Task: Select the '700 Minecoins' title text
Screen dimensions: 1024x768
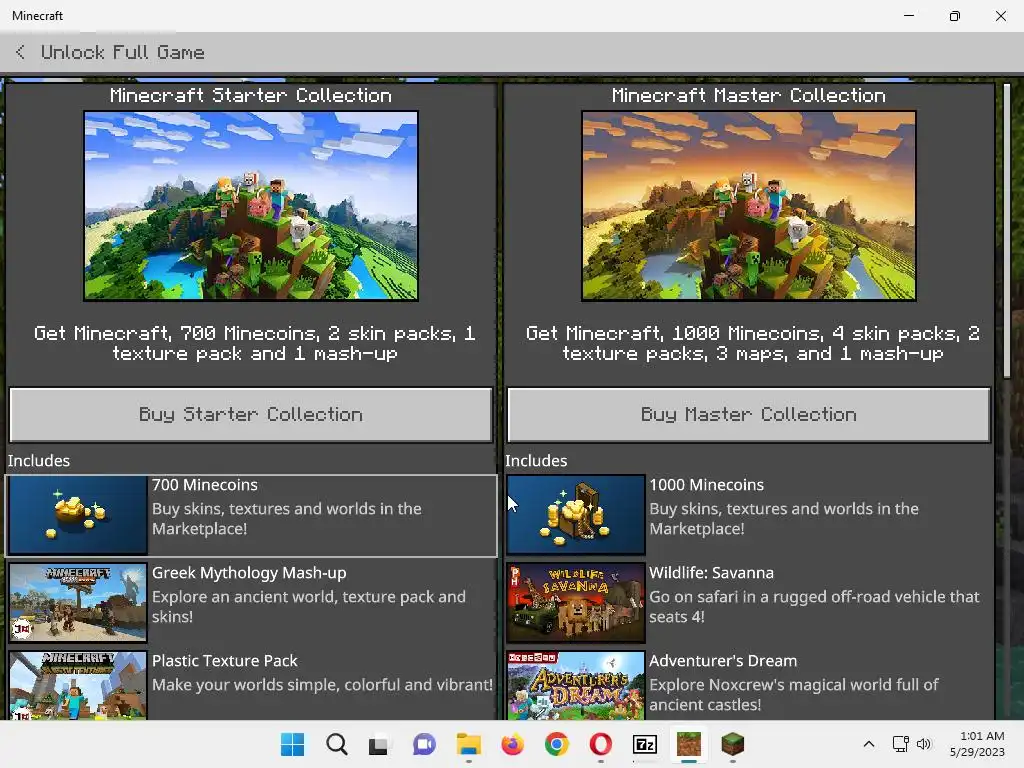Action: 204,485
